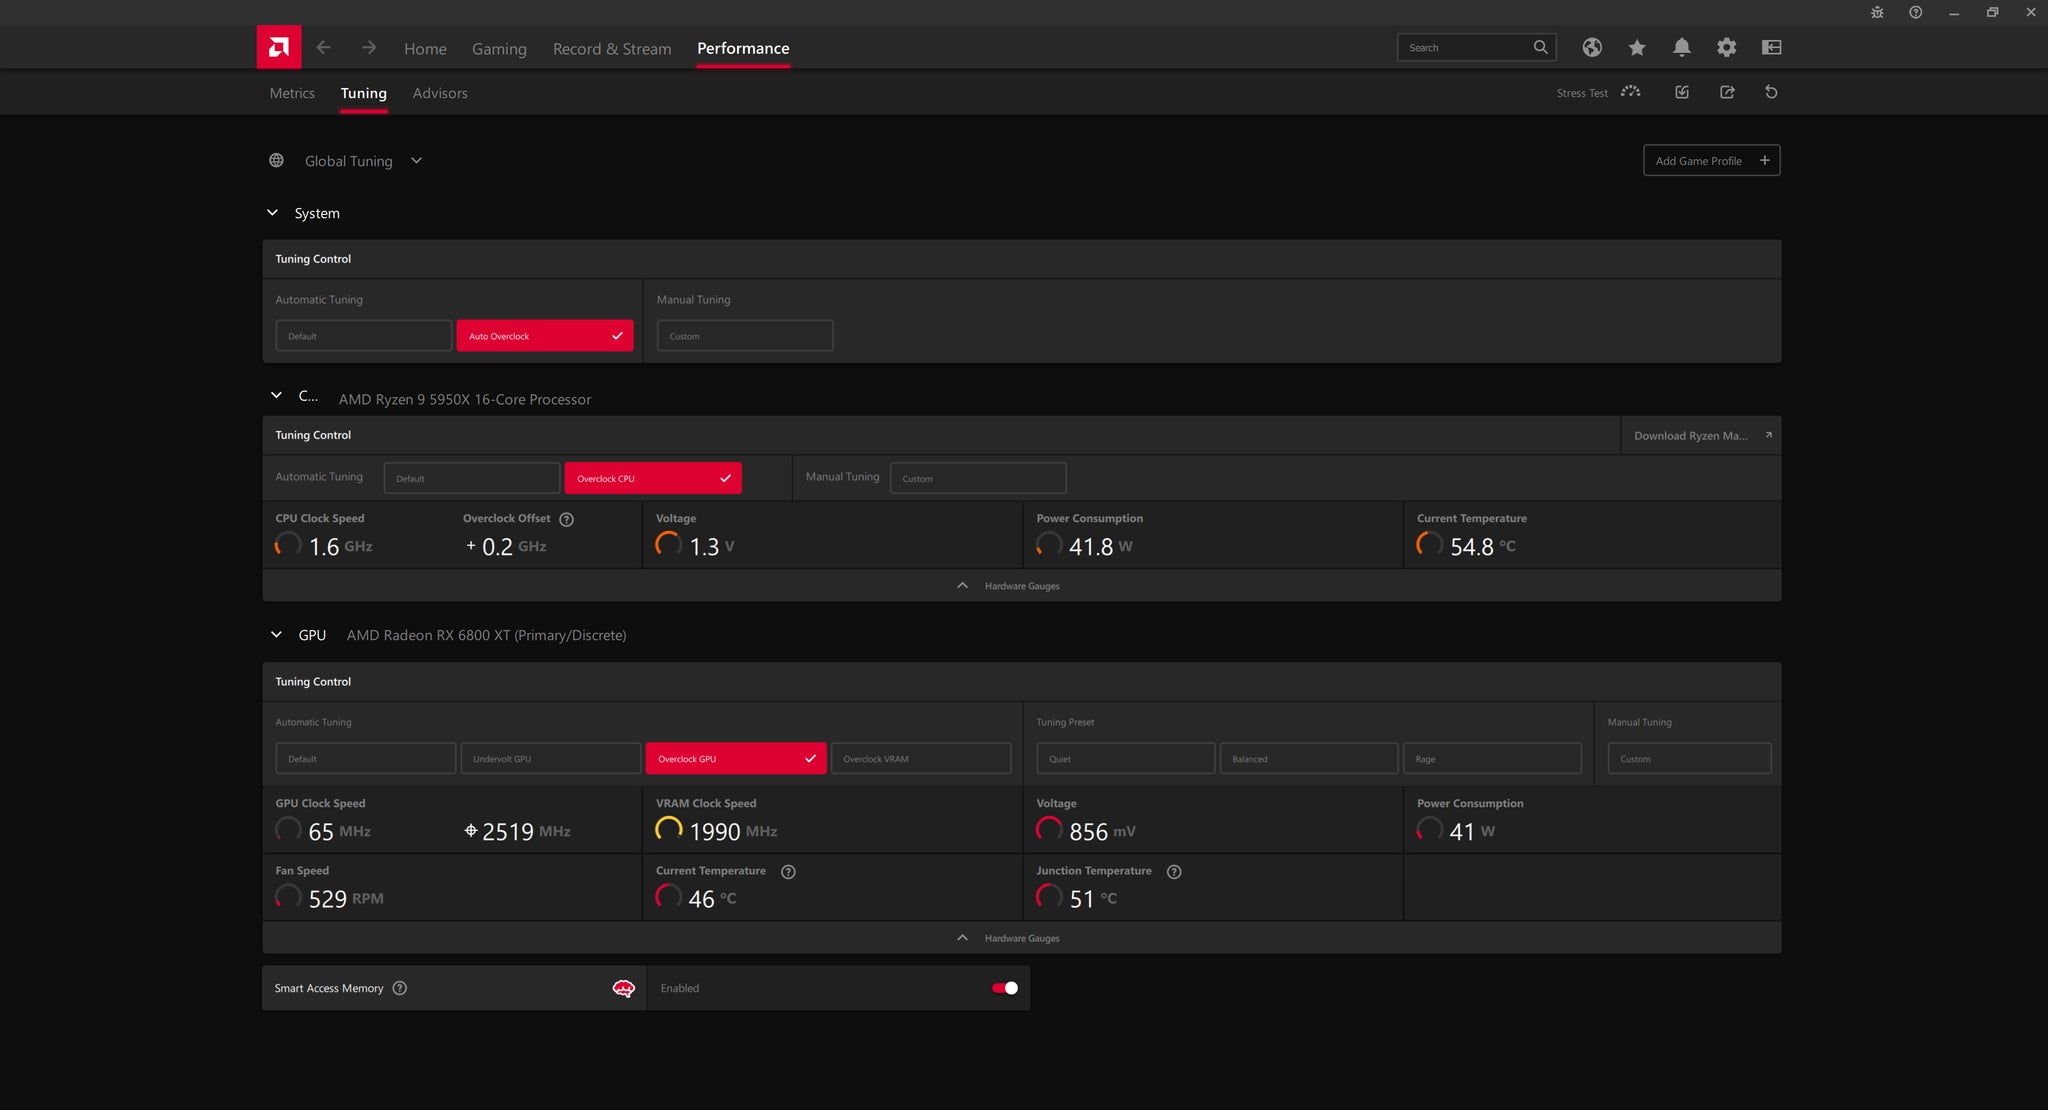This screenshot has height=1110, width=2048.
Task: Click the Add Game Profile button
Action: (1710, 160)
